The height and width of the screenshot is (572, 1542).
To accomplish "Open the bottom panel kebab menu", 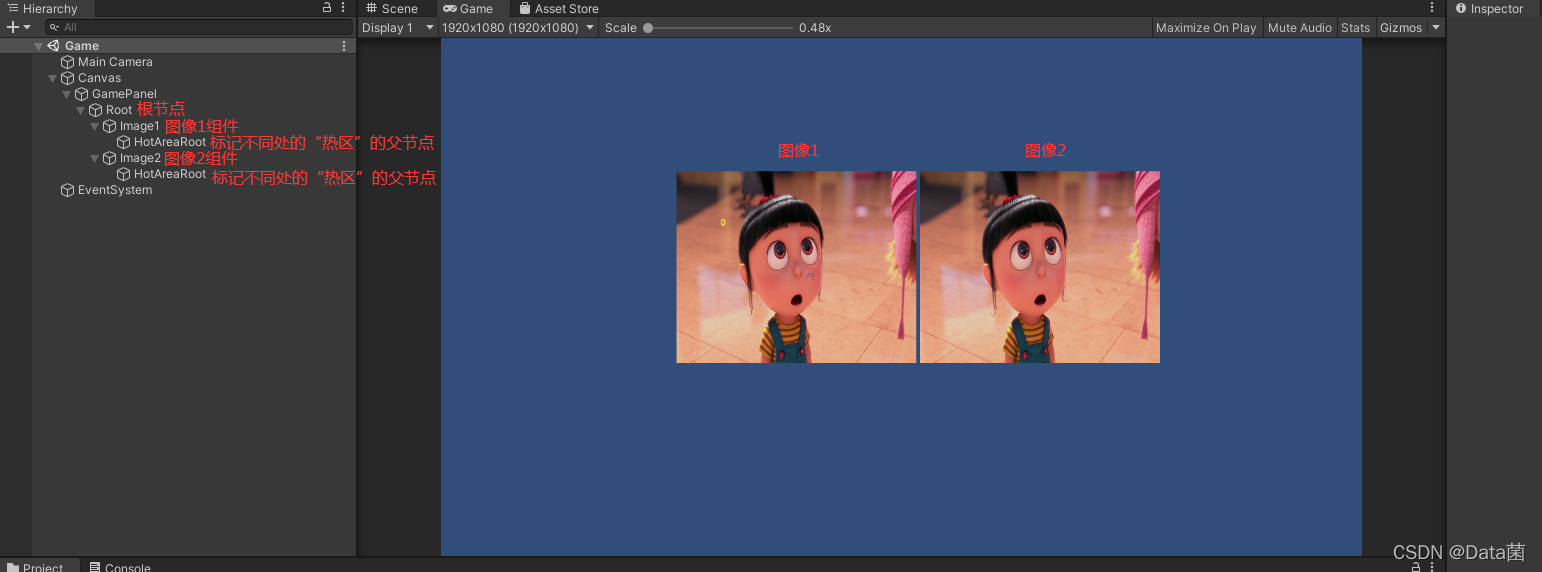I will (x=1433, y=567).
